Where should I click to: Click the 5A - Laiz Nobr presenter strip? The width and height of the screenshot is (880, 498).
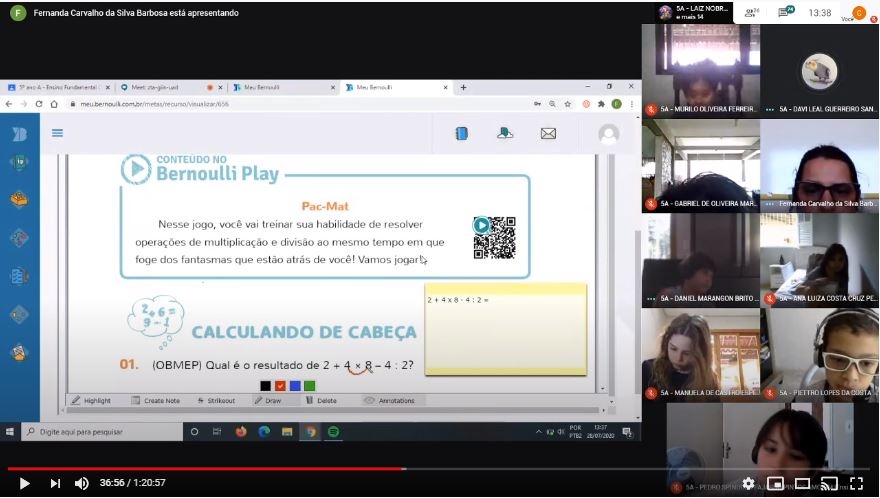click(x=694, y=12)
